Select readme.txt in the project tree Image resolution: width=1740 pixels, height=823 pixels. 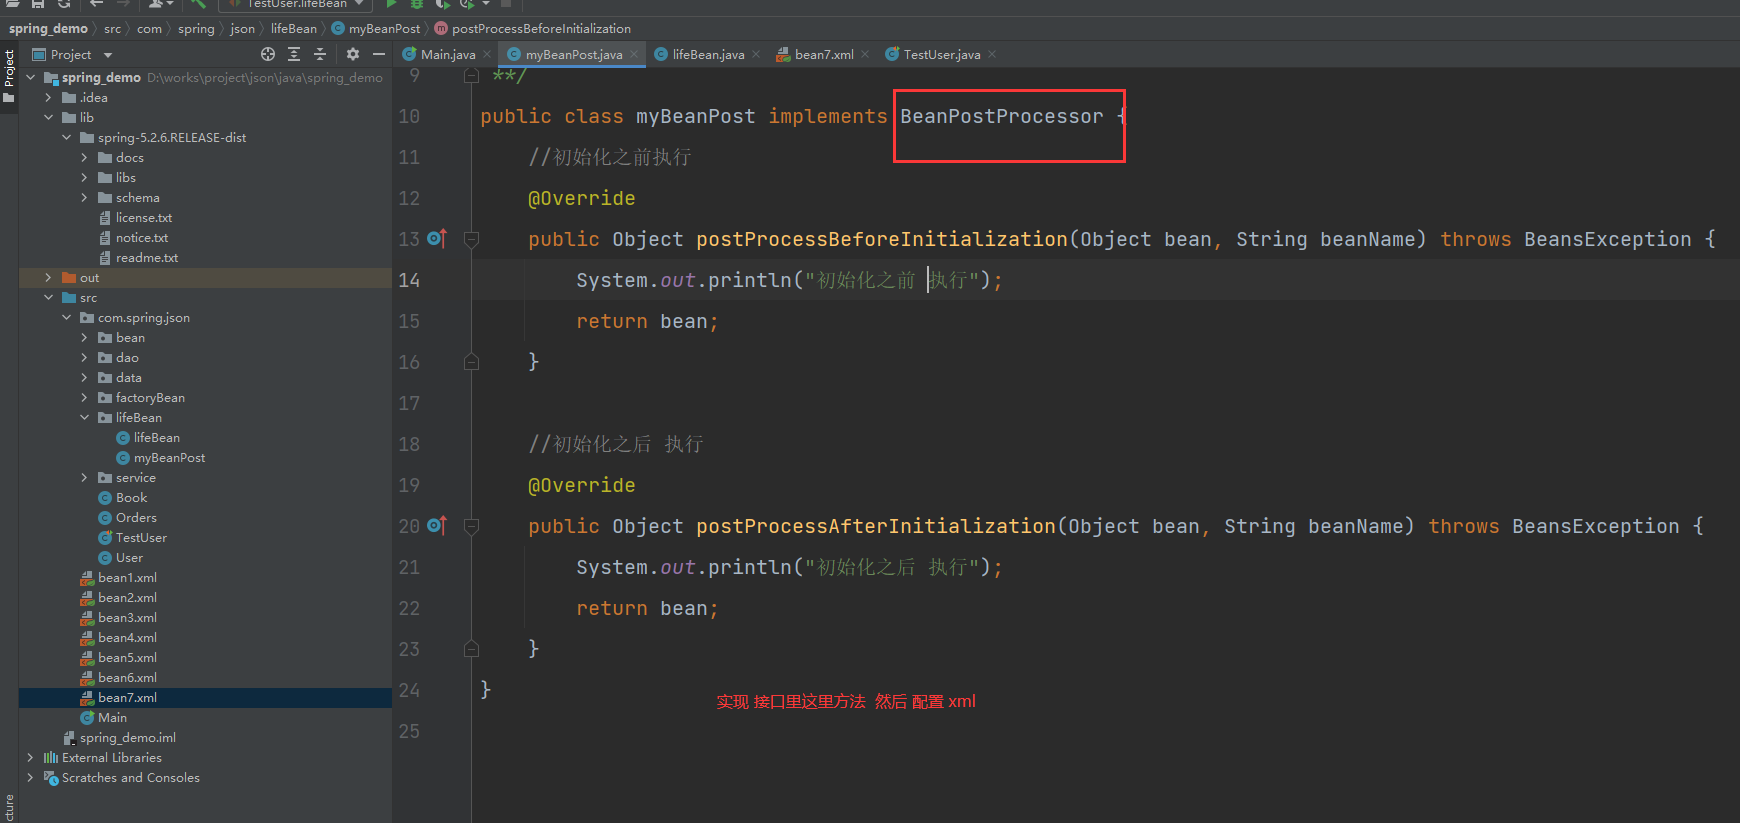pos(146,257)
